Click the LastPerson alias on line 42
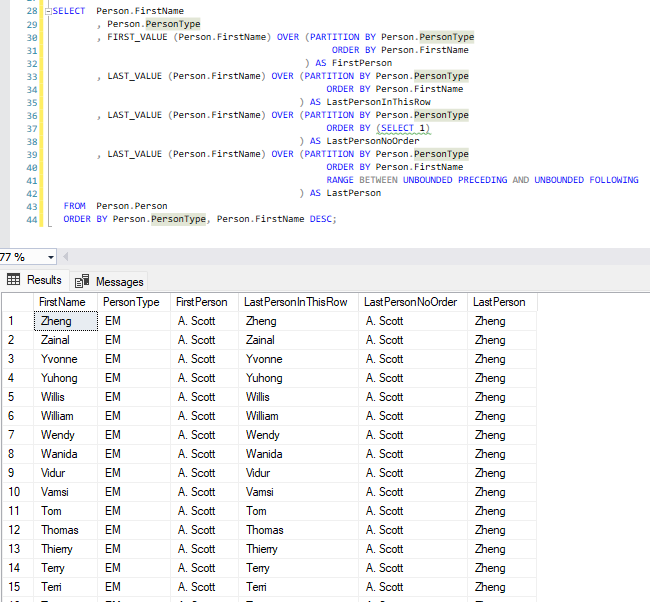The height and width of the screenshot is (602, 650). click(x=354, y=193)
